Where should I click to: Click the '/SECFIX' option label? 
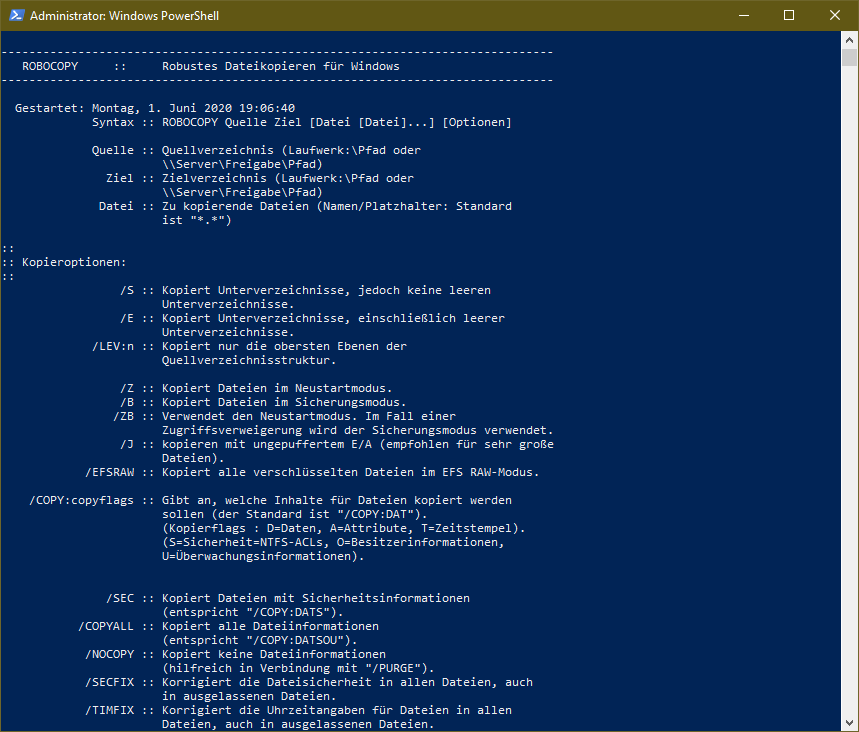click(x=110, y=682)
